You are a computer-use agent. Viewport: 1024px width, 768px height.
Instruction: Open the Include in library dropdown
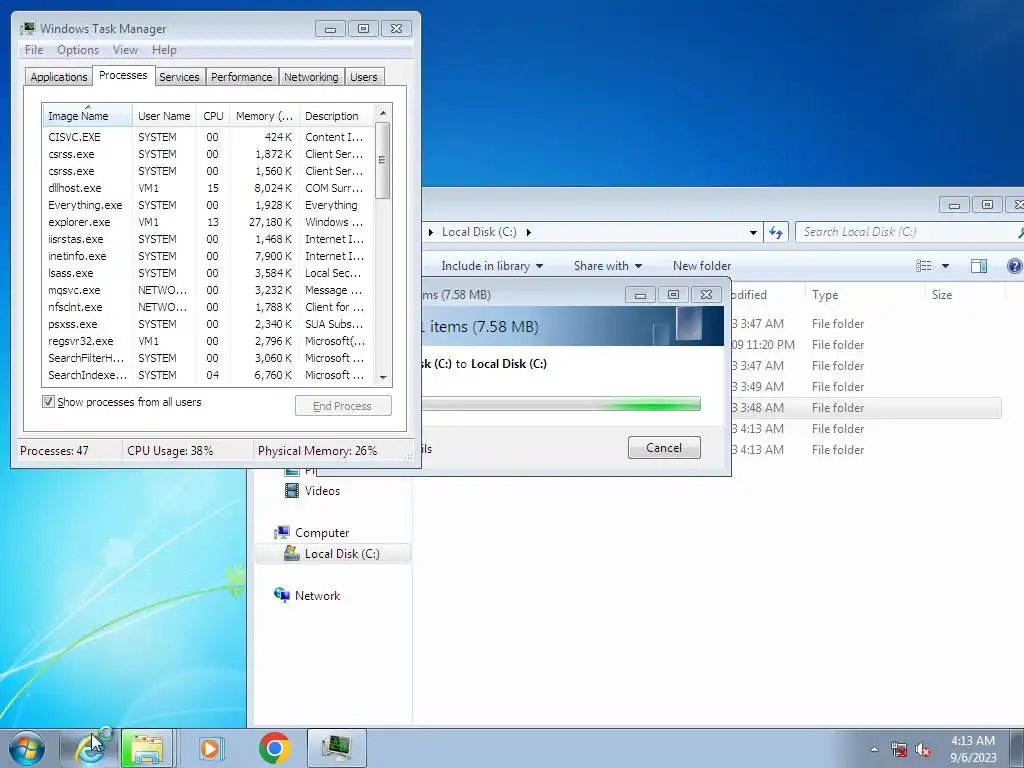click(x=492, y=266)
